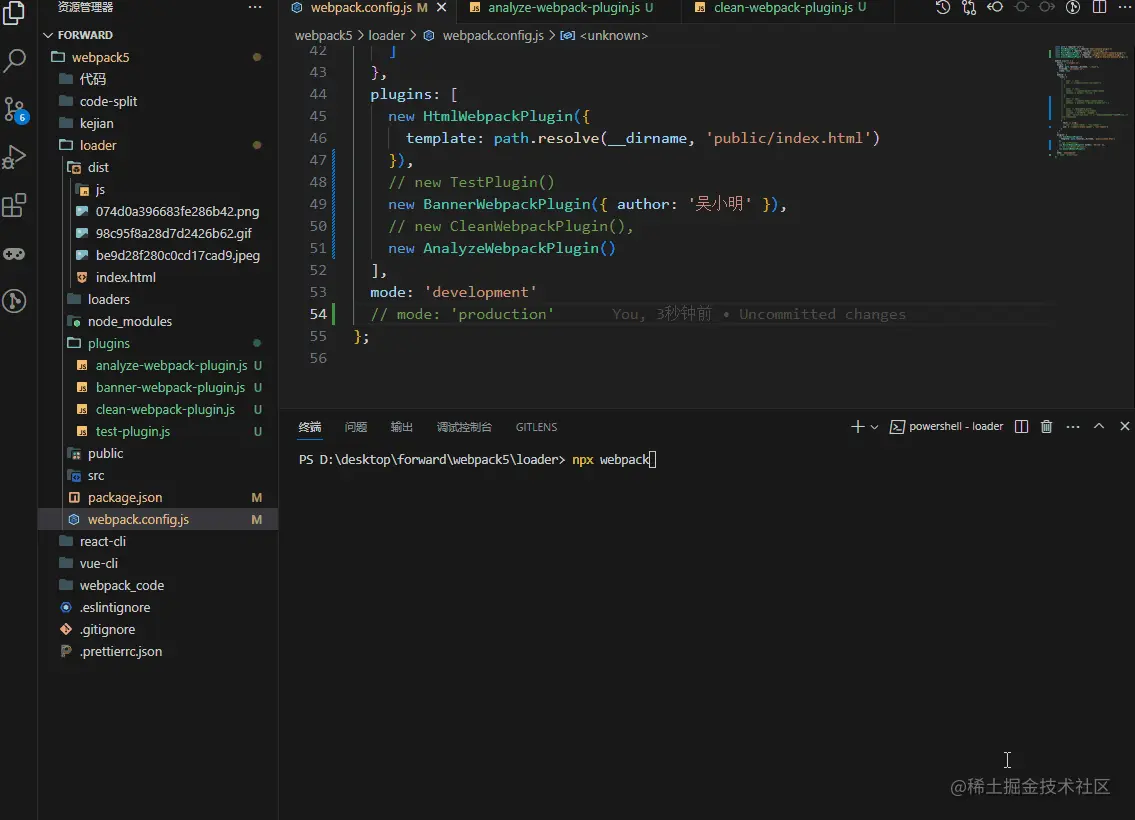Open test-plugin.js in file tree
The height and width of the screenshot is (820, 1135).
click(x=158, y=431)
